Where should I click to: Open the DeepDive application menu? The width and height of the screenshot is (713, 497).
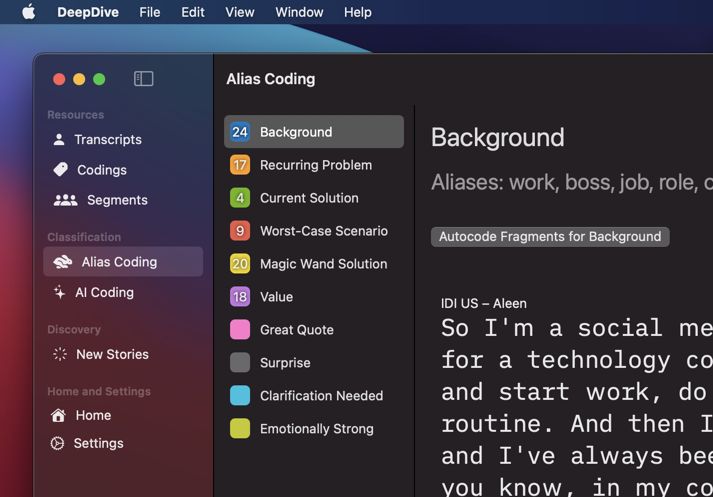[88, 12]
